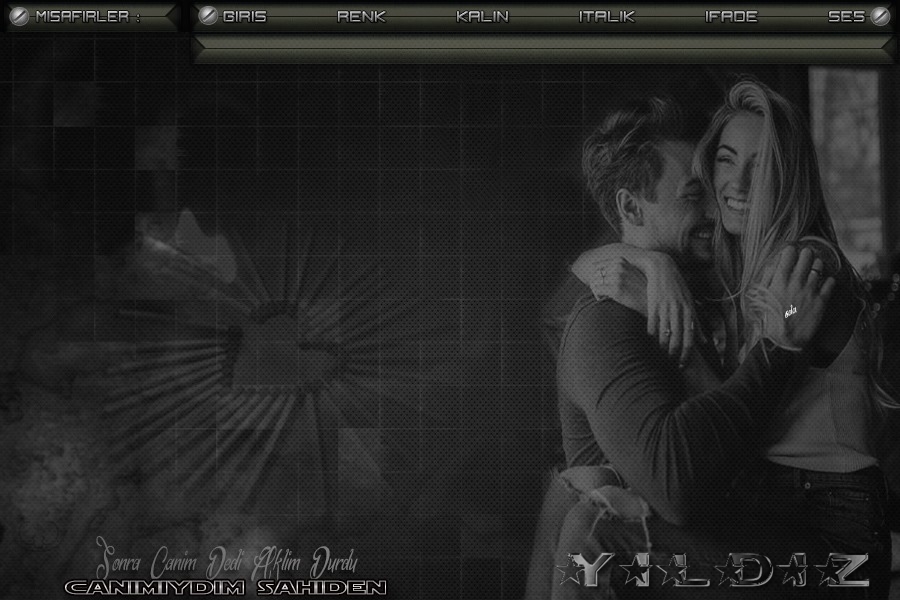Toggle the SES sound option
The height and width of the screenshot is (600, 900).
tap(846, 17)
